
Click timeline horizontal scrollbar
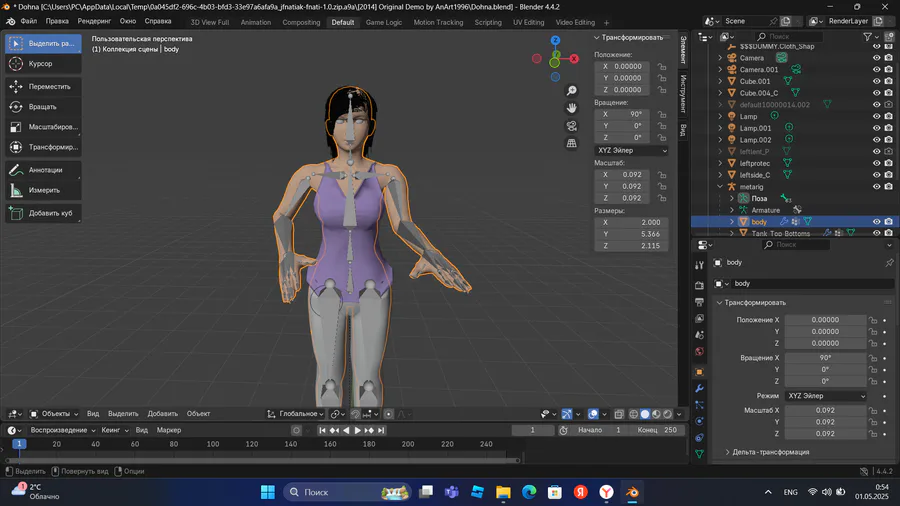263,460
